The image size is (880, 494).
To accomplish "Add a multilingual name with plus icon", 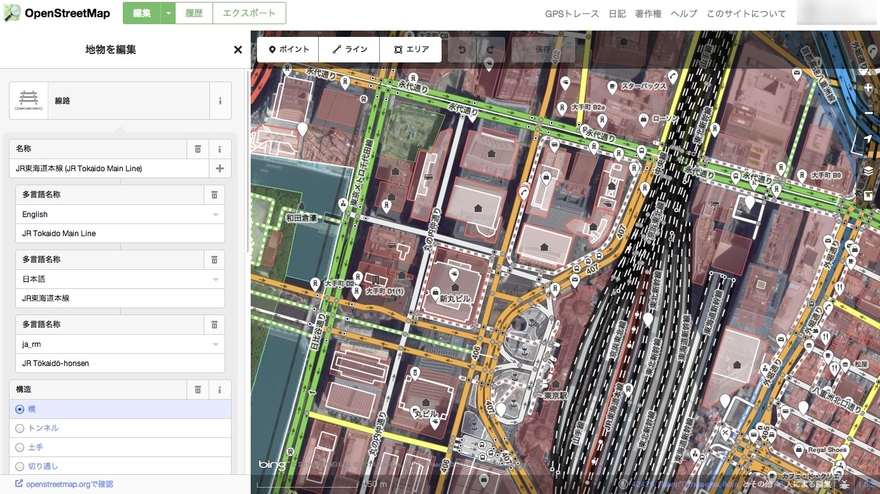I will tap(219, 169).
